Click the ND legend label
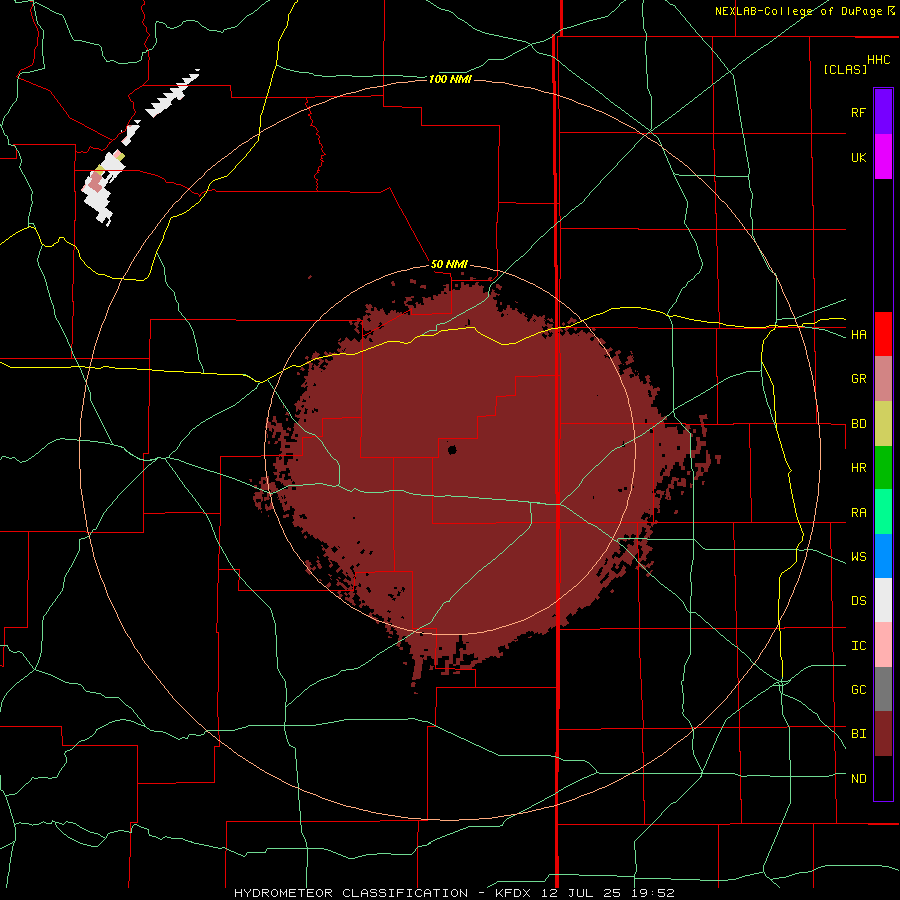 click(858, 779)
